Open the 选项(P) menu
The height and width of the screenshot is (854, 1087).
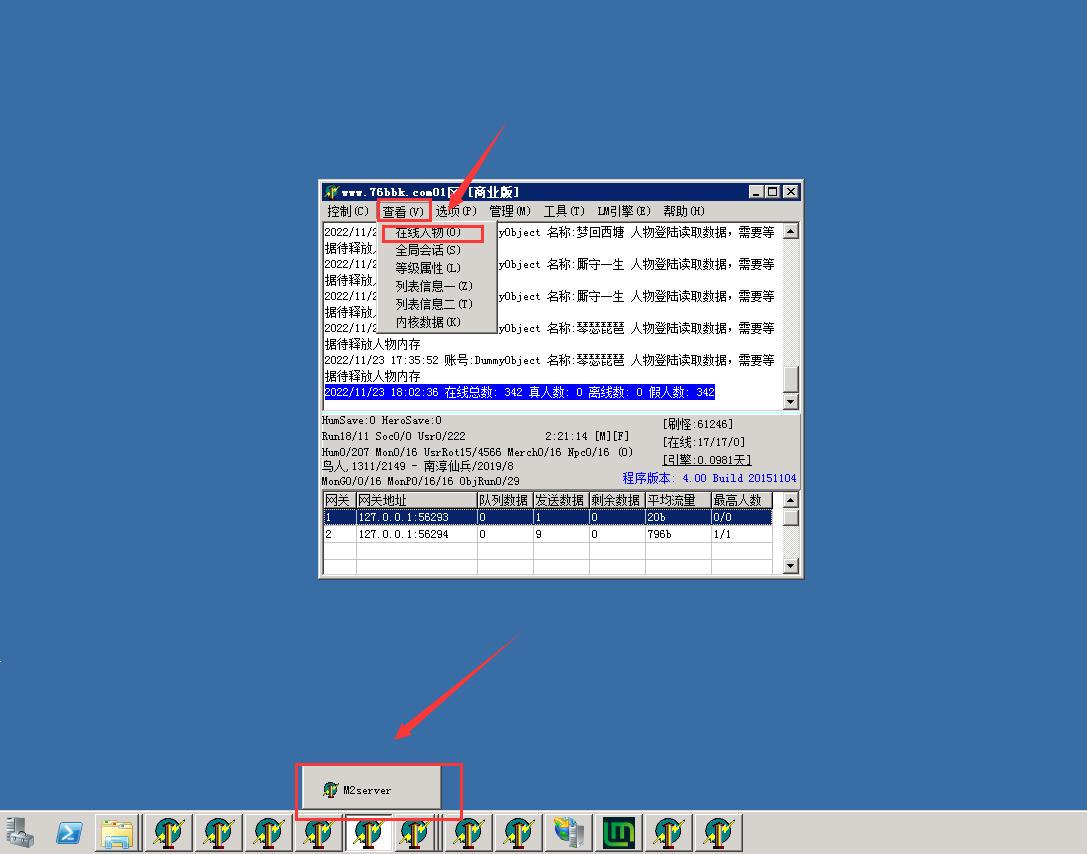click(x=455, y=211)
